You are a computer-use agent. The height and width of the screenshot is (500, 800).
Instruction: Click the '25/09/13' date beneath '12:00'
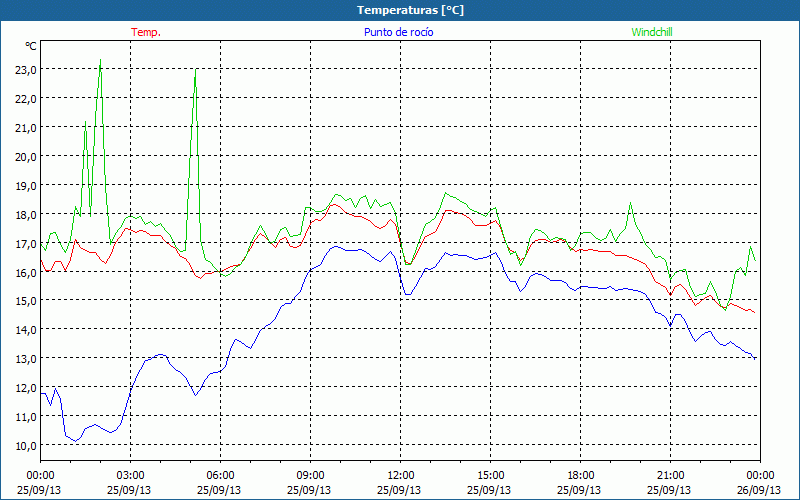pos(399,490)
